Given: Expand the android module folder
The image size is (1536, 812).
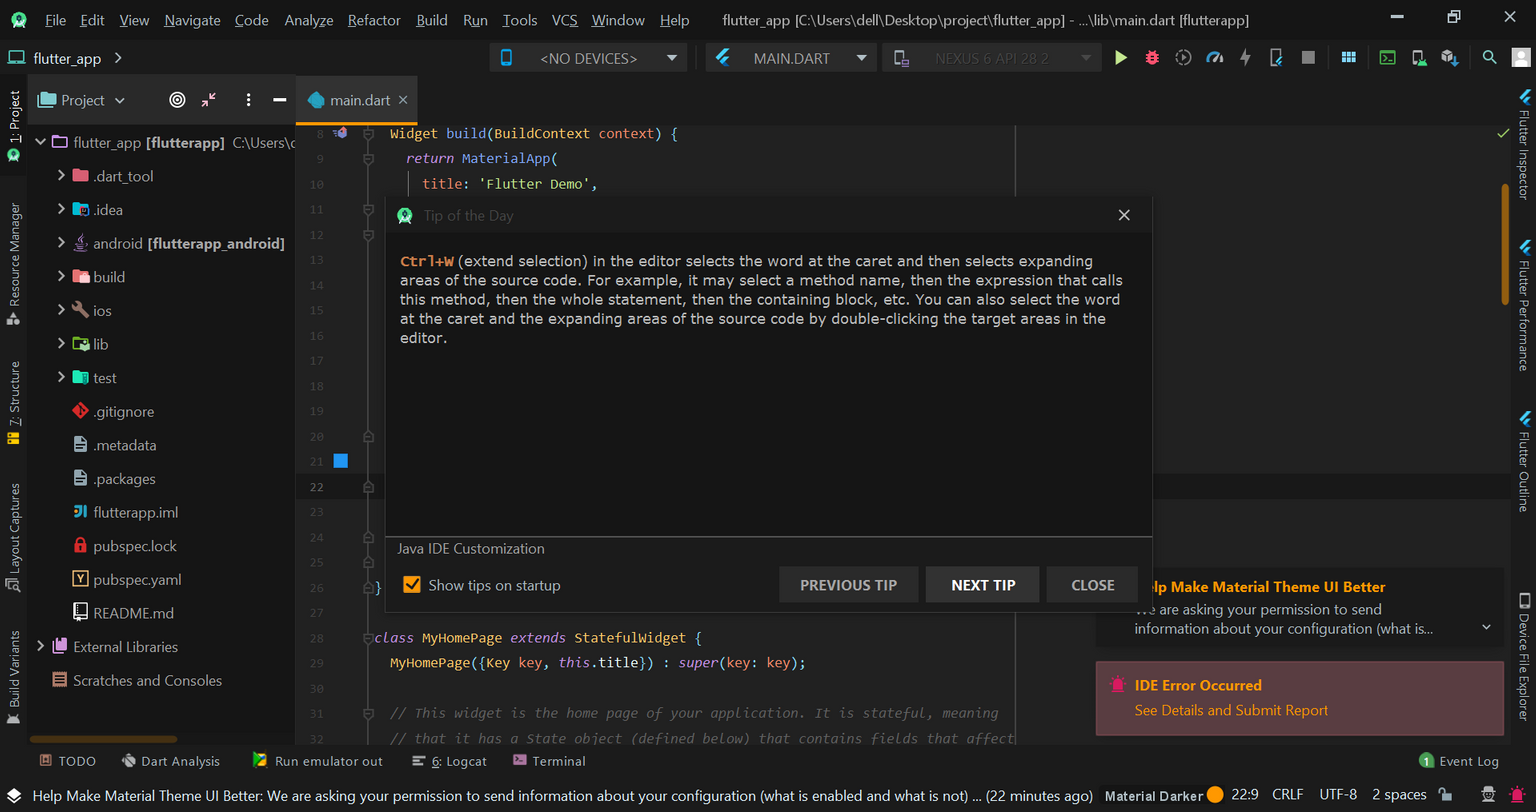Looking at the screenshot, I should pos(61,243).
